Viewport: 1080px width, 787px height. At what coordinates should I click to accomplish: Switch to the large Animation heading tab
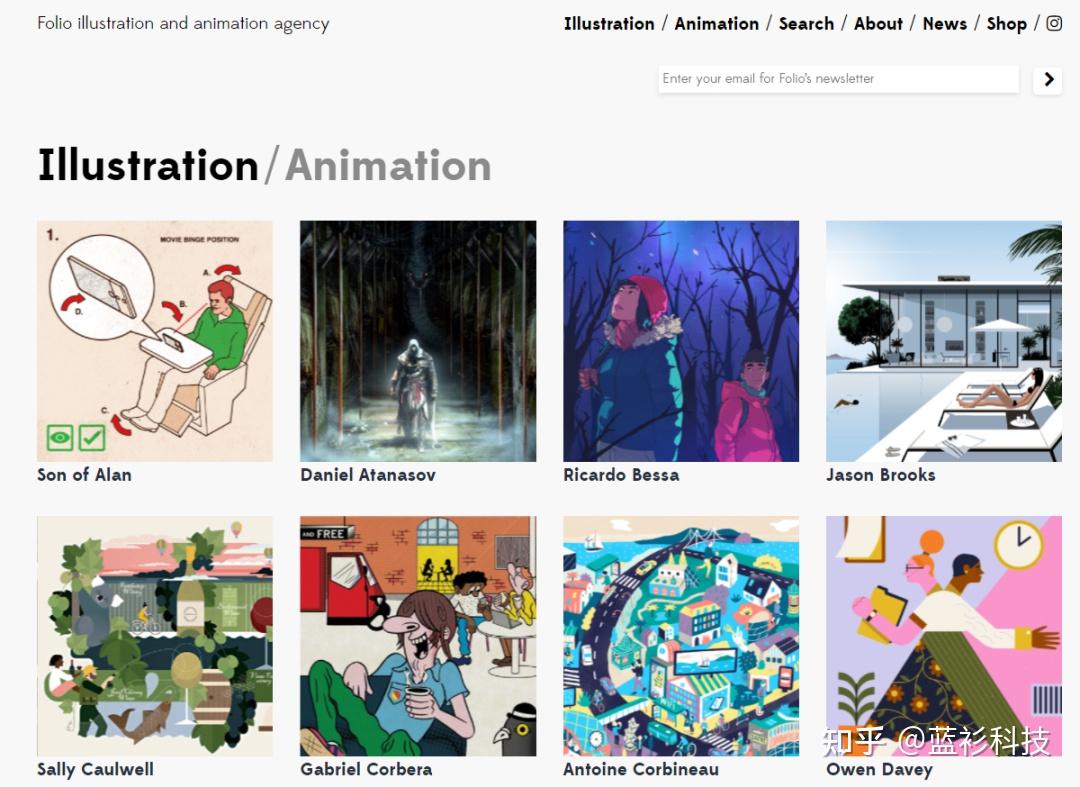click(x=388, y=165)
